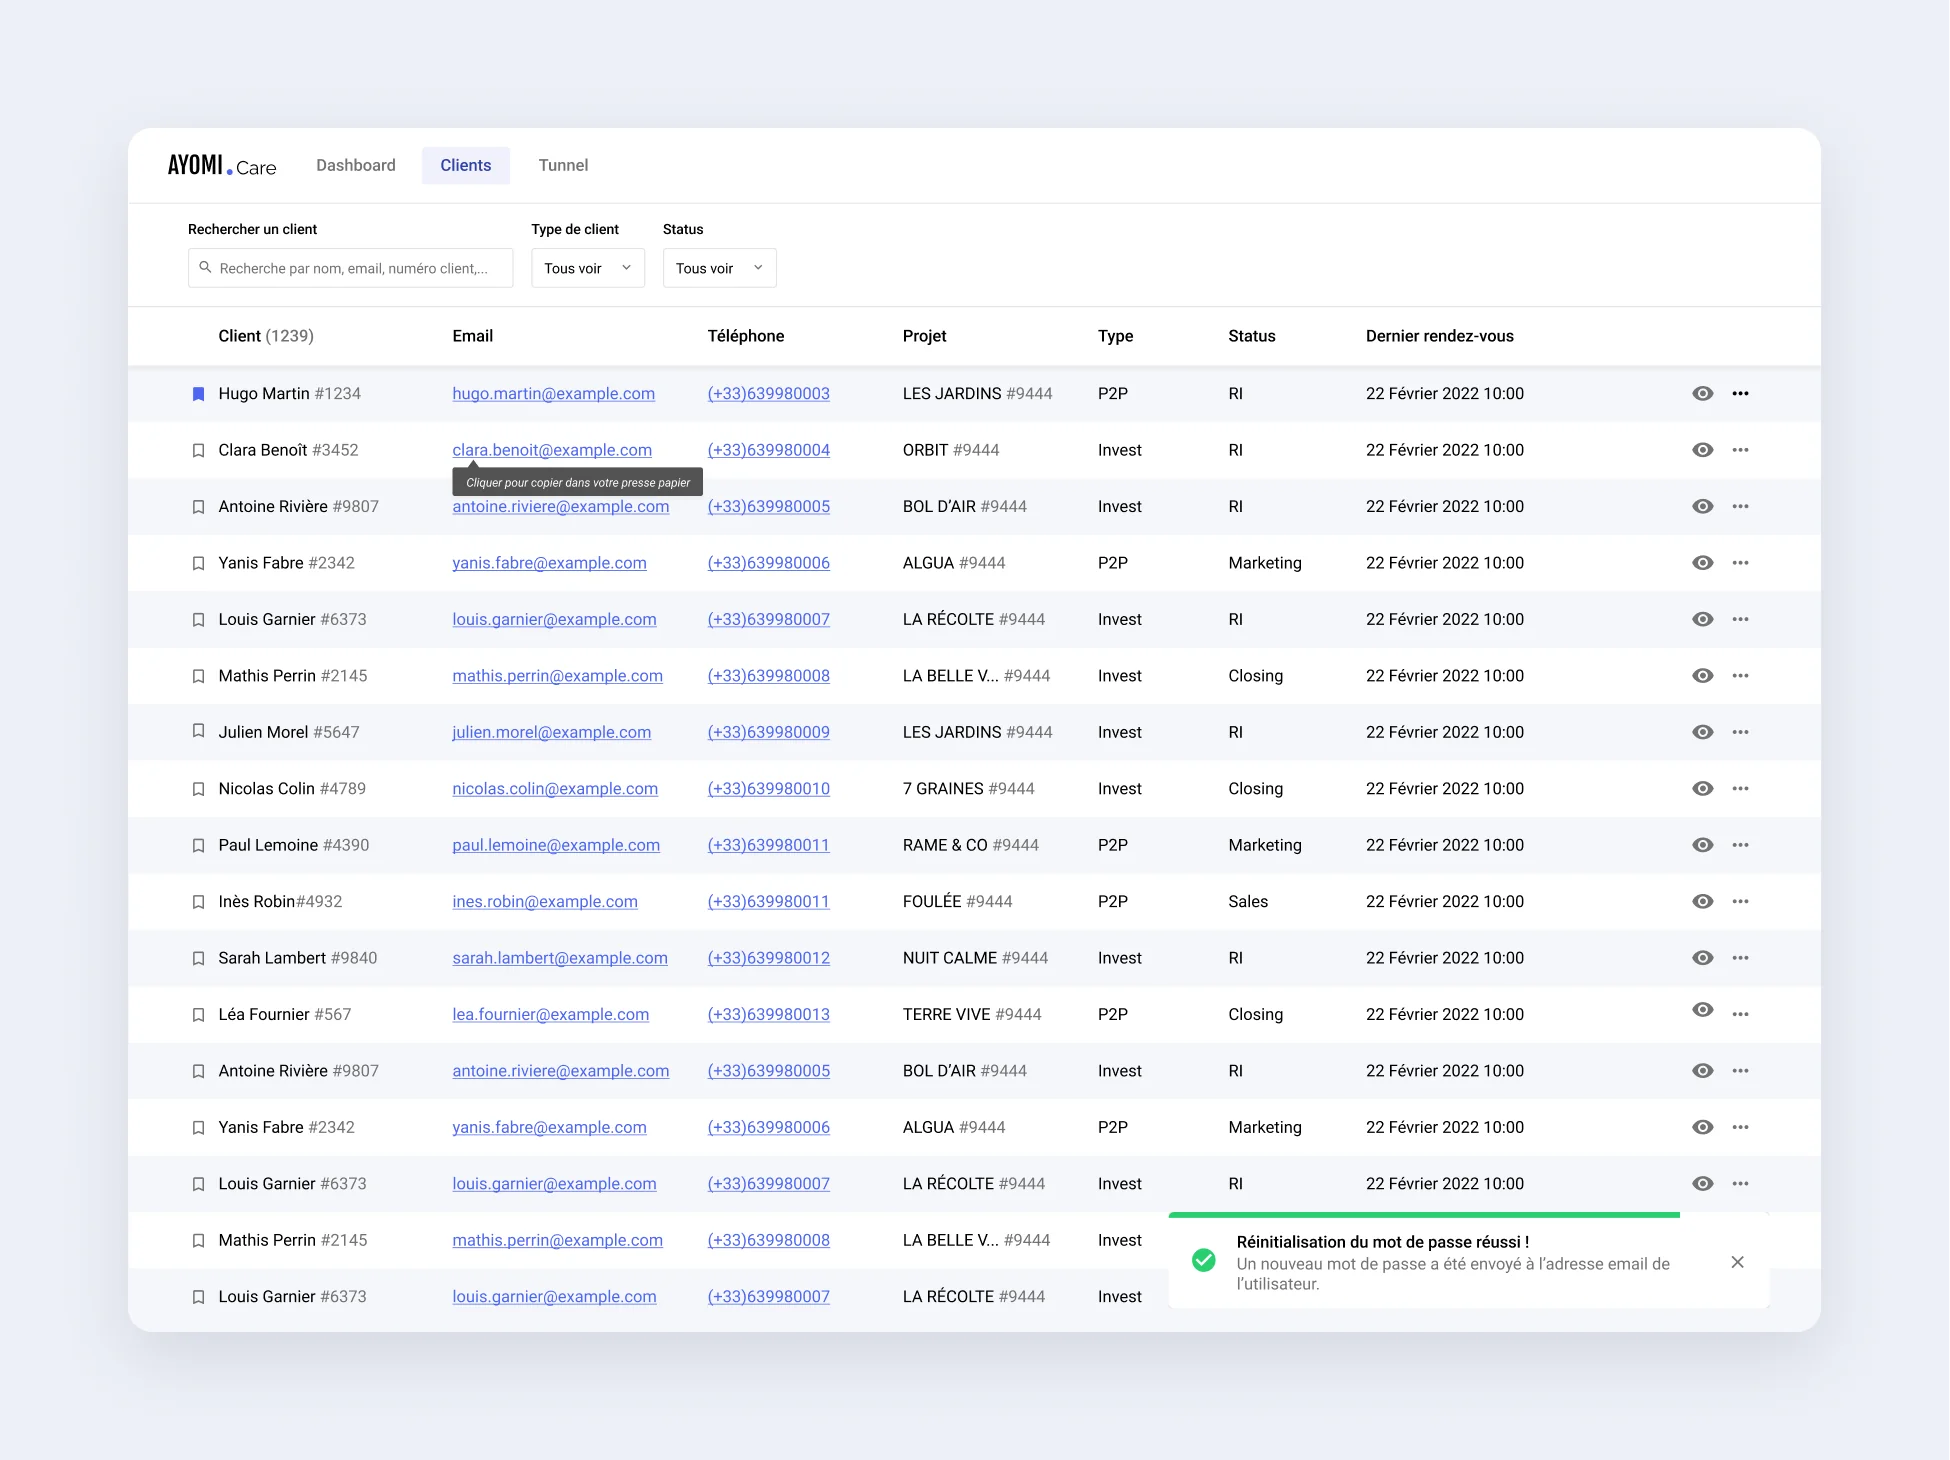
Task: Open three-dot menu for Julien Morel
Action: [1740, 732]
